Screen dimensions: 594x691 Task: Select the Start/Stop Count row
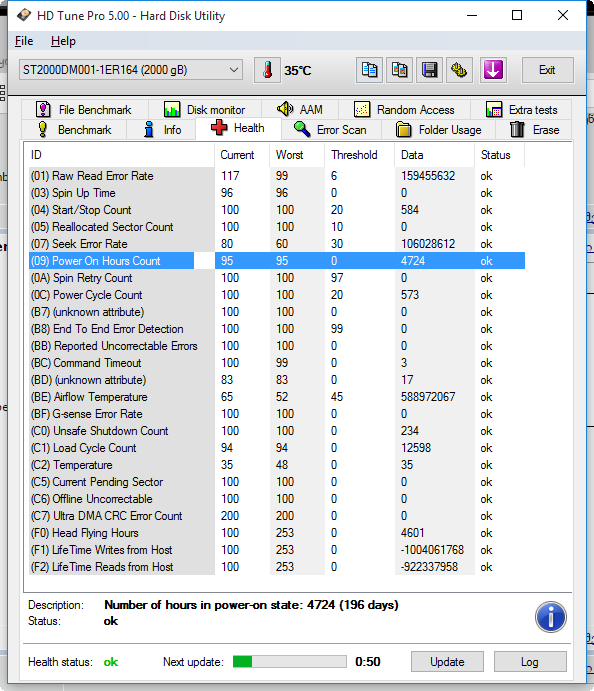(277, 210)
